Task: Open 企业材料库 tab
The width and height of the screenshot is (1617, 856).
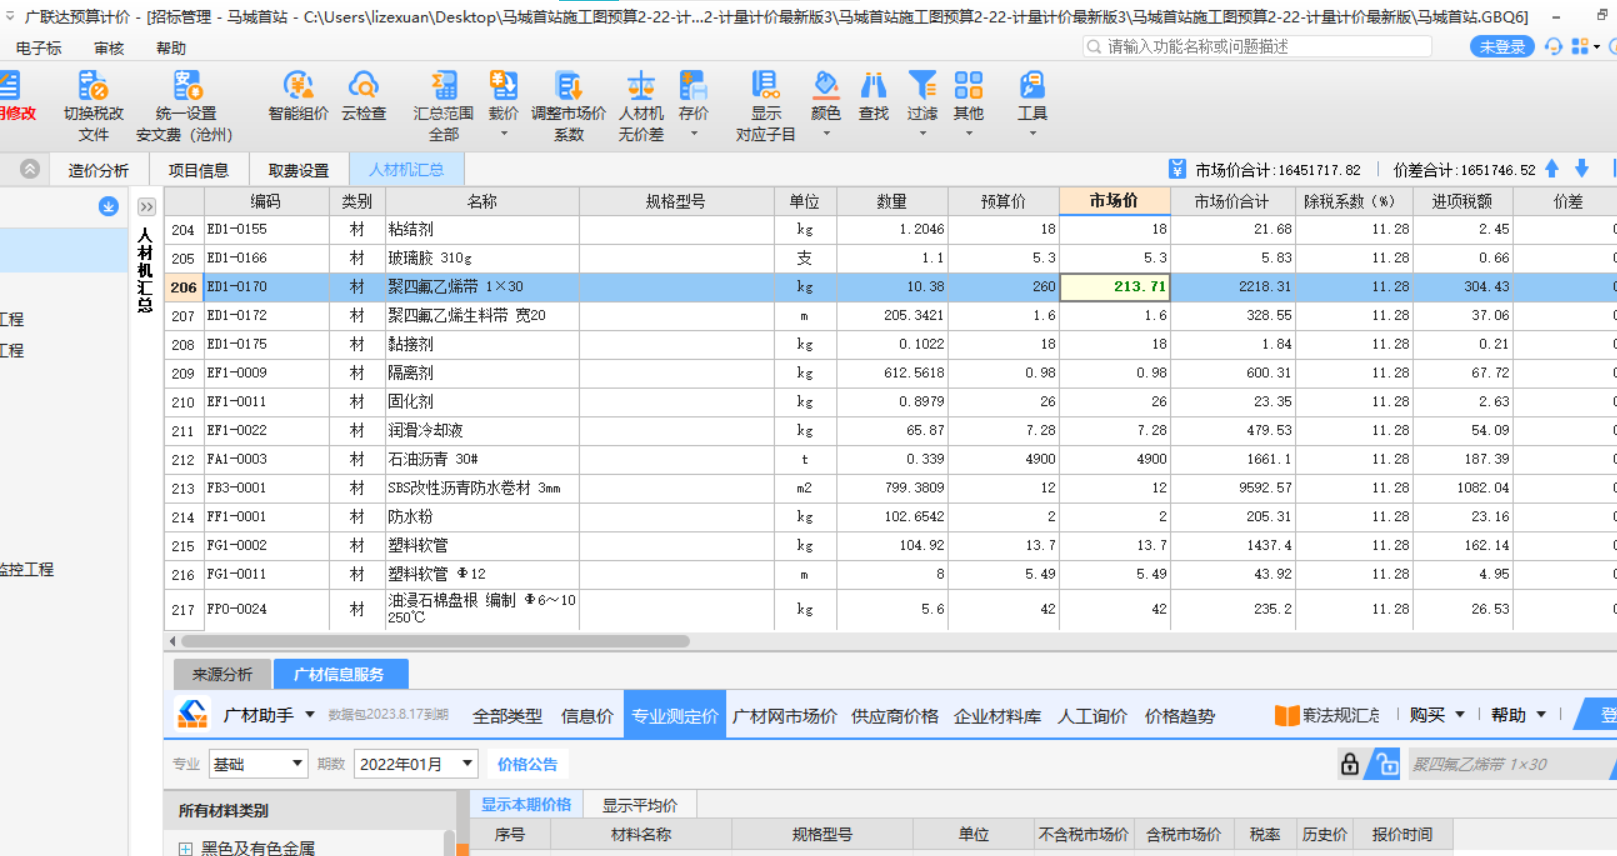Action: coord(997,716)
